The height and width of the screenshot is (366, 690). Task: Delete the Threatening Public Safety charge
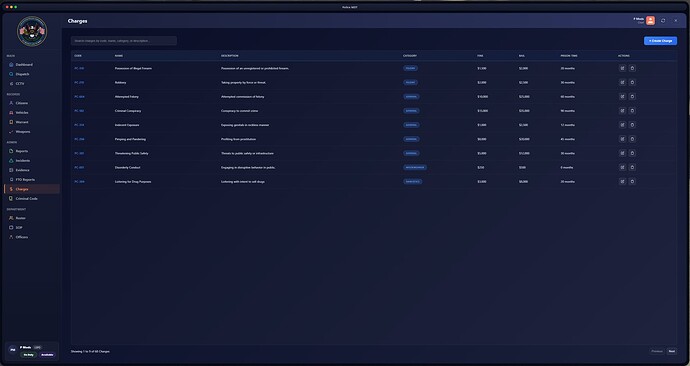(632, 153)
